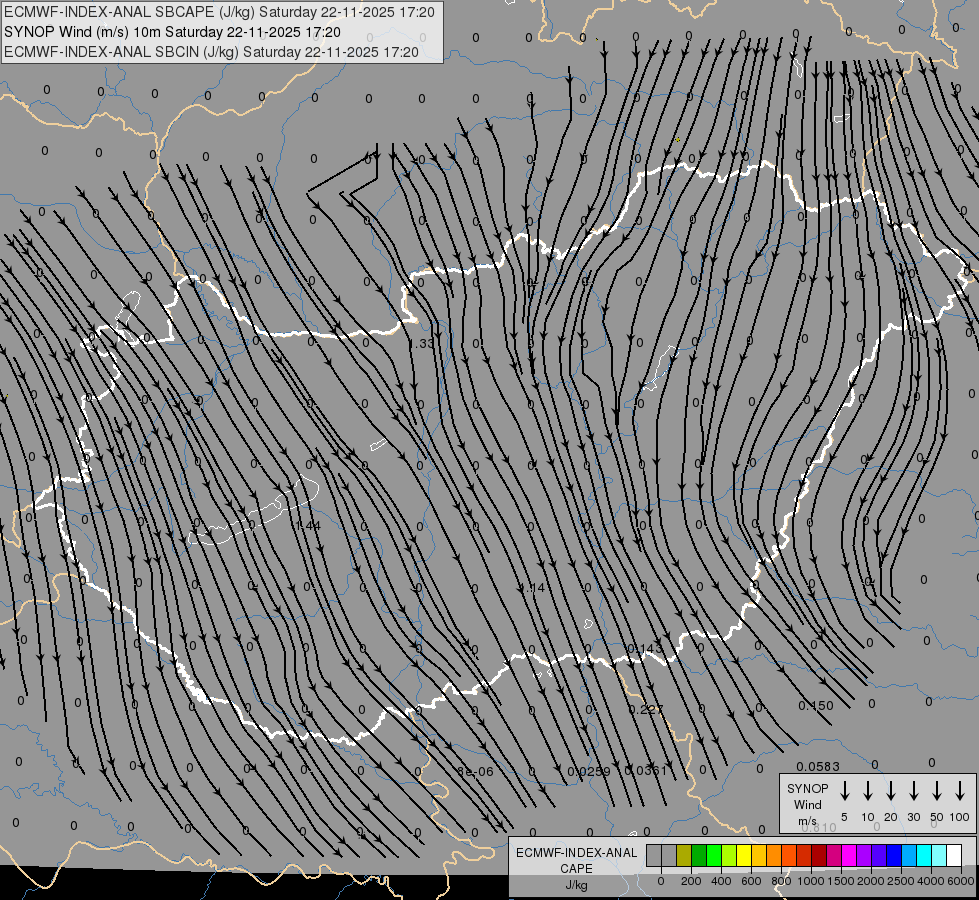
Task: Click the 0.150 value on the map
Action: coord(816,706)
